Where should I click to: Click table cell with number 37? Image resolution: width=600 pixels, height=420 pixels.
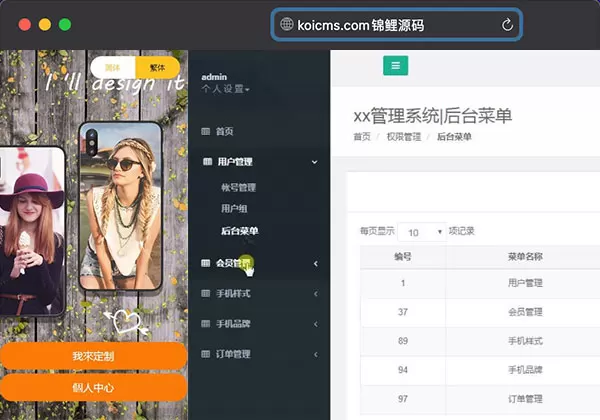403,312
